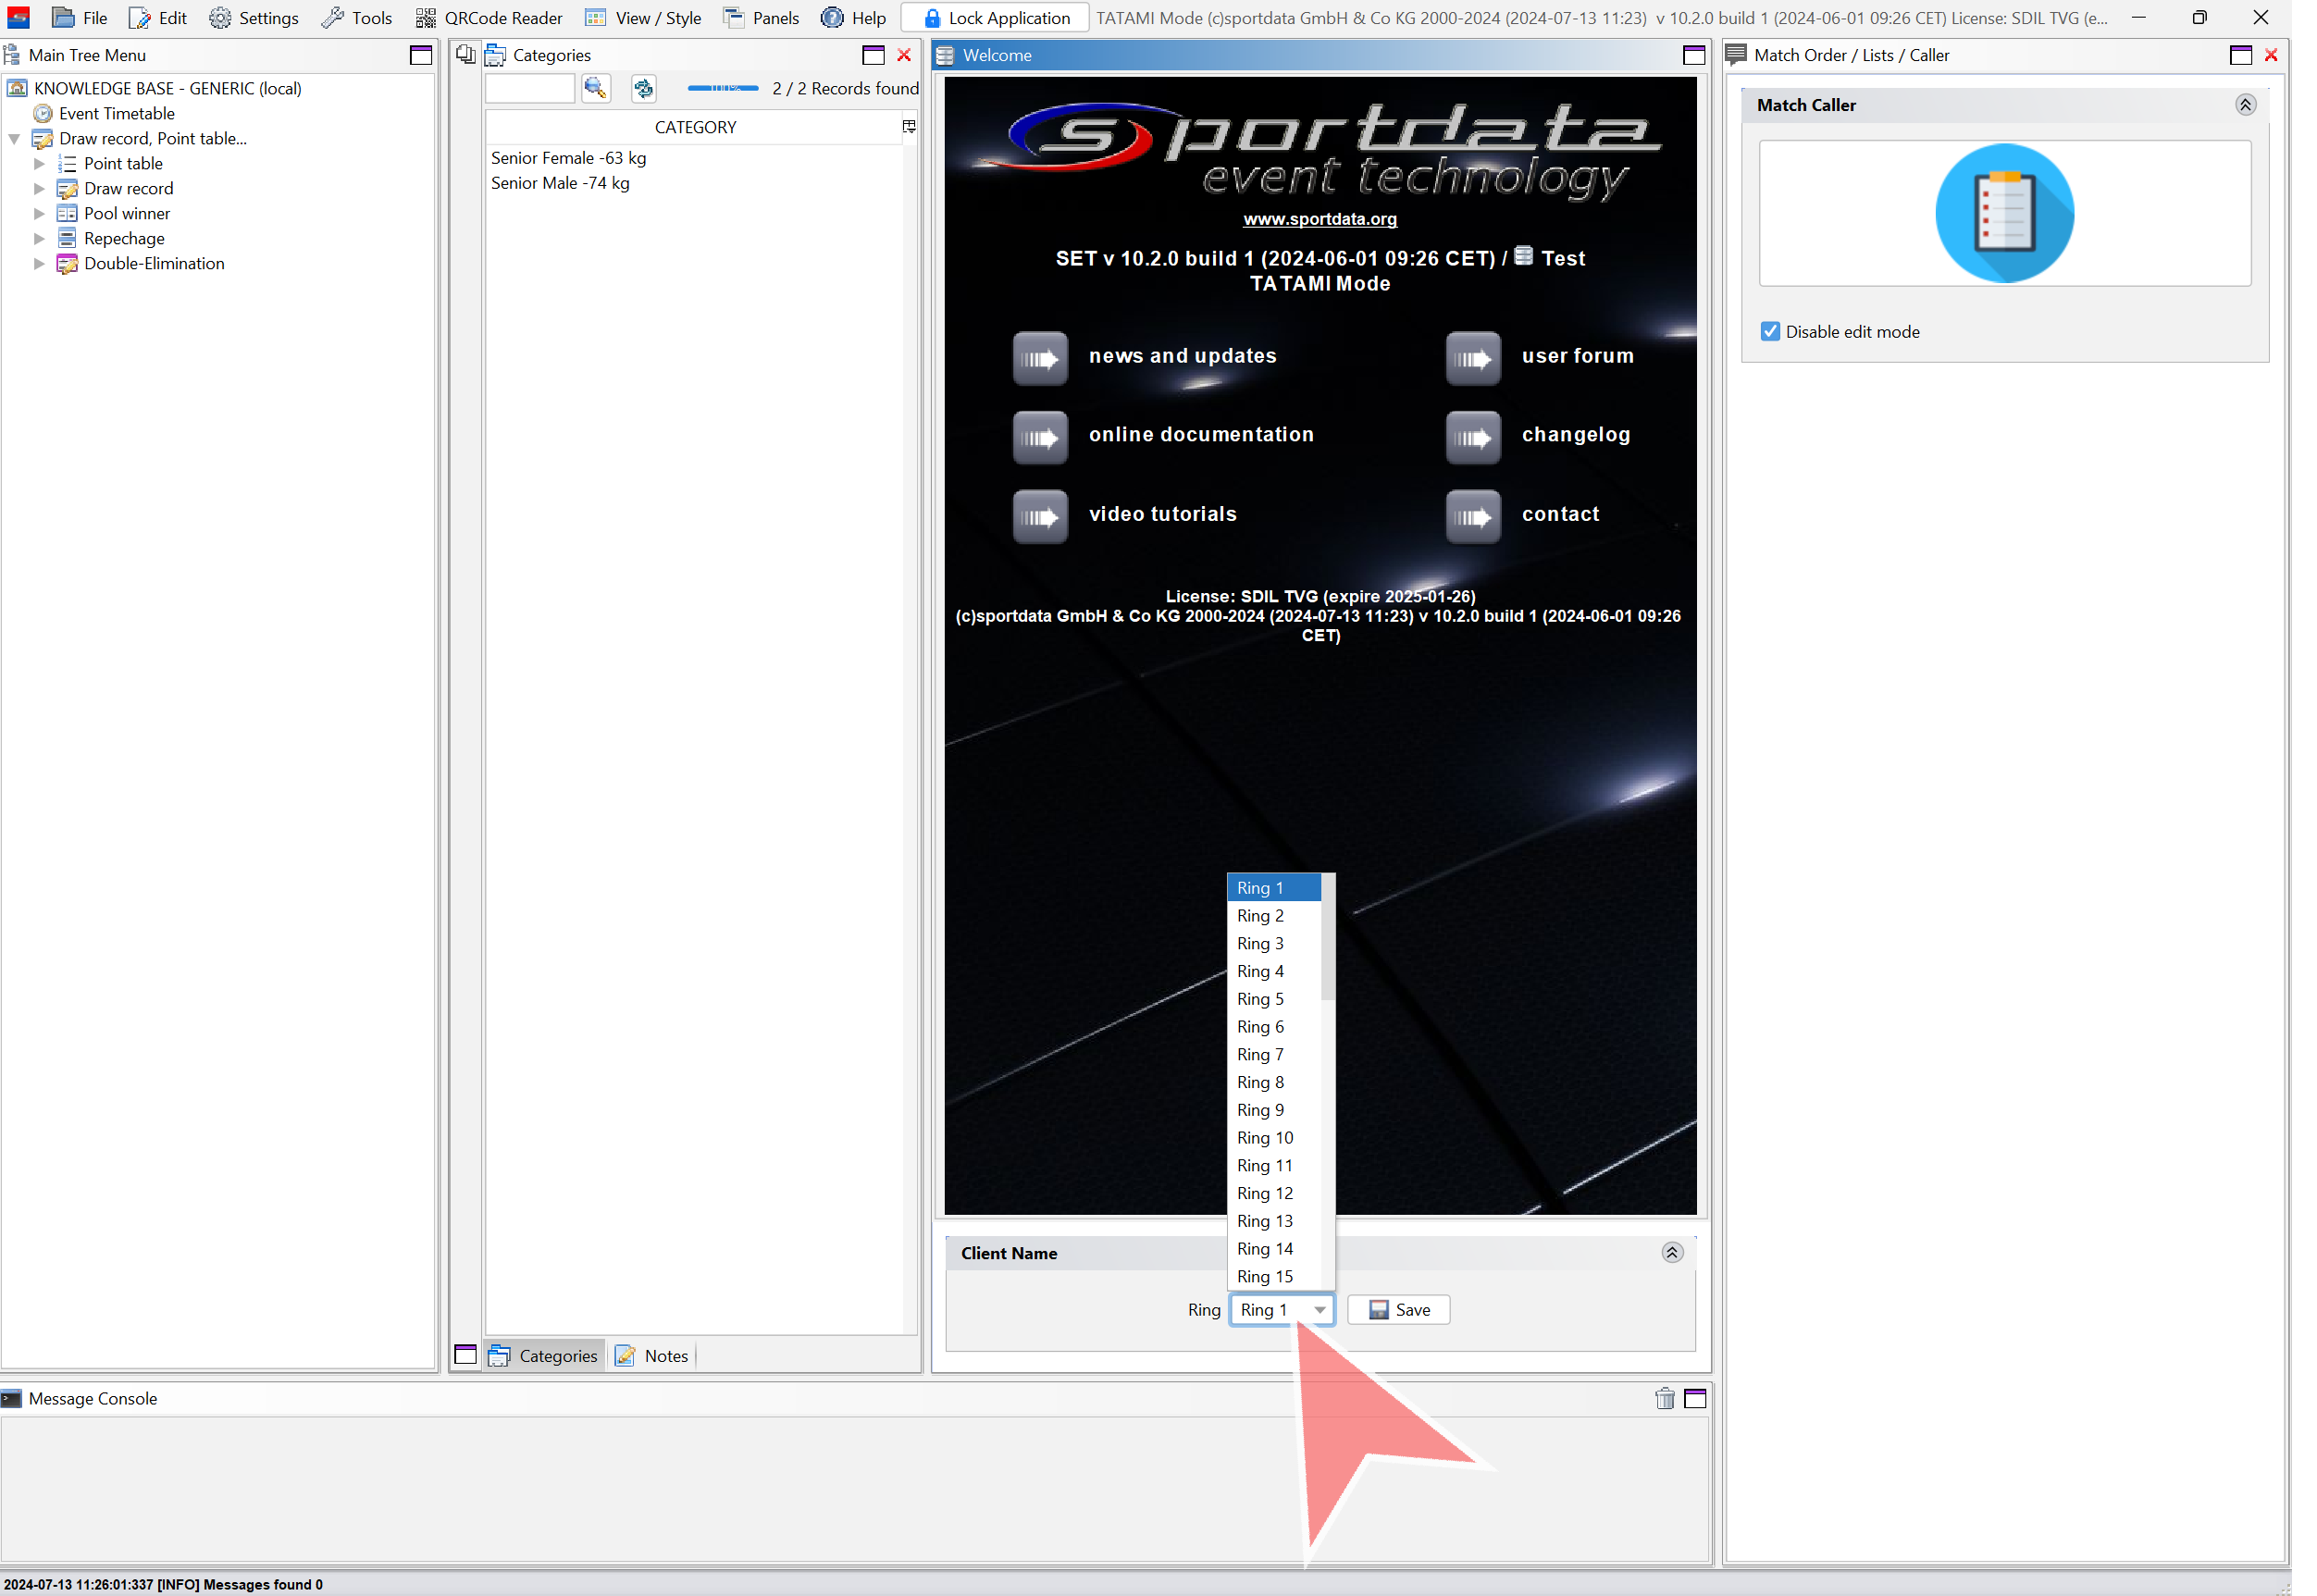Expand the Point table node
The width and height of the screenshot is (2317, 1596).
(39, 163)
